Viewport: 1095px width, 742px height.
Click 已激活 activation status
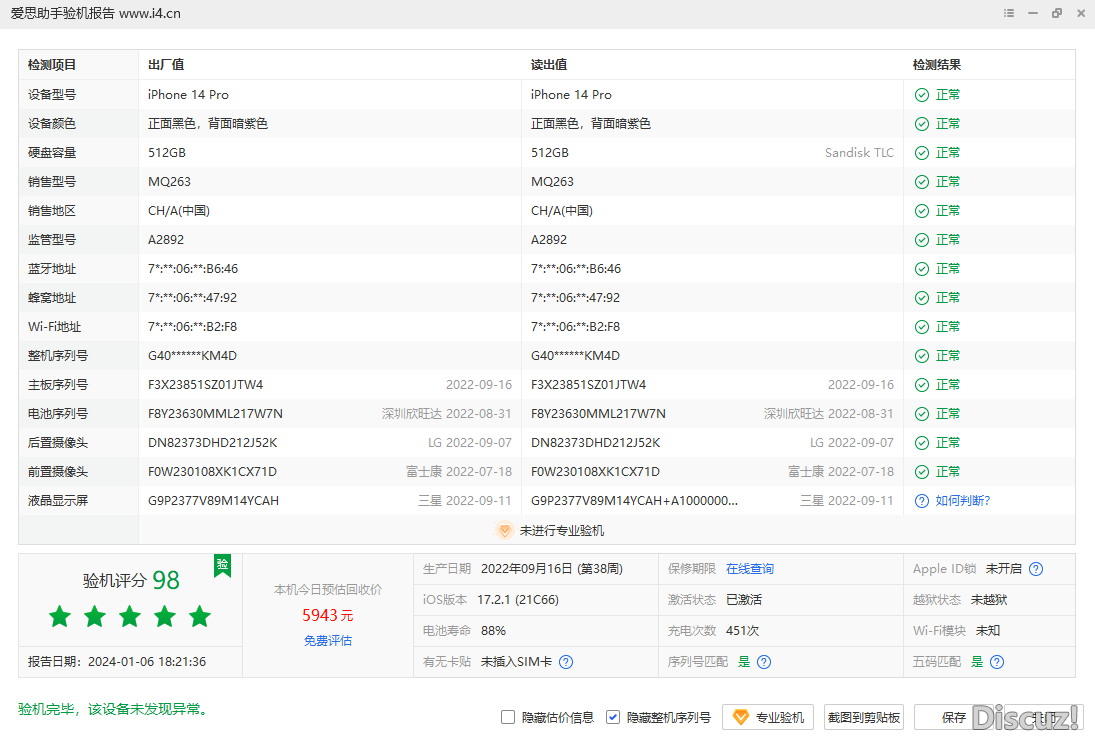click(744, 600)
